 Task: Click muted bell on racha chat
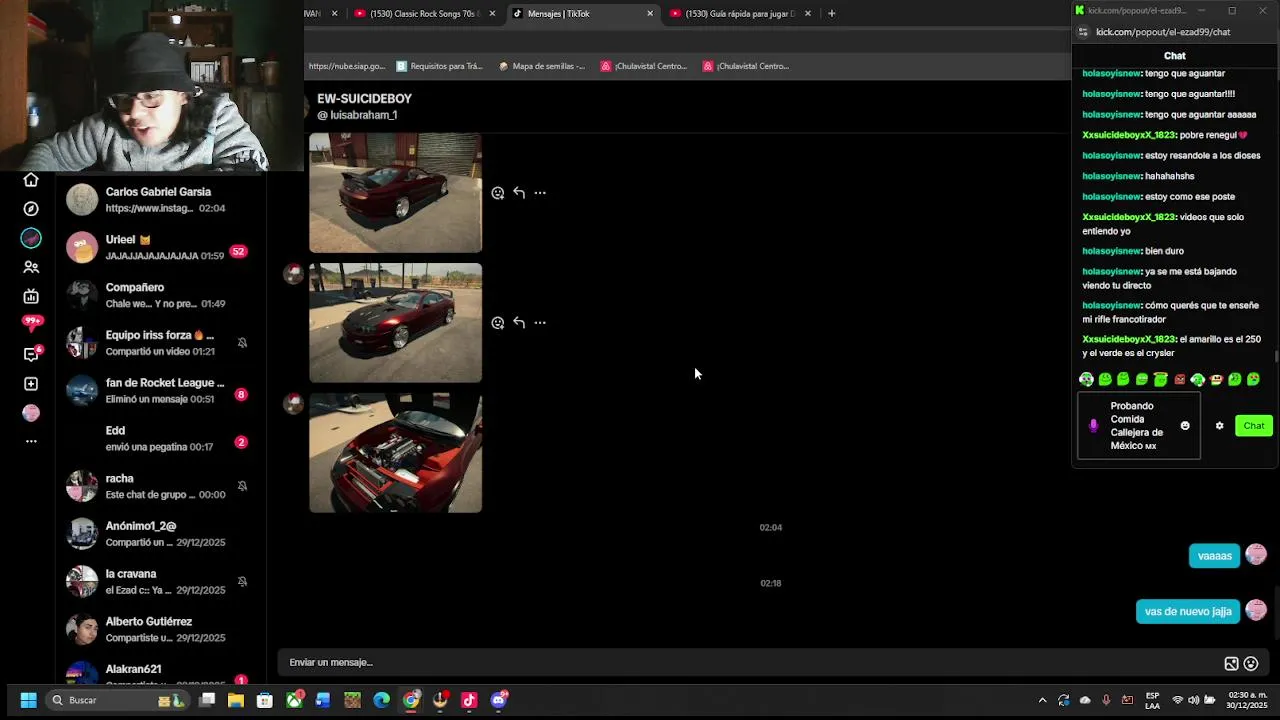click(x=242, y=486)
